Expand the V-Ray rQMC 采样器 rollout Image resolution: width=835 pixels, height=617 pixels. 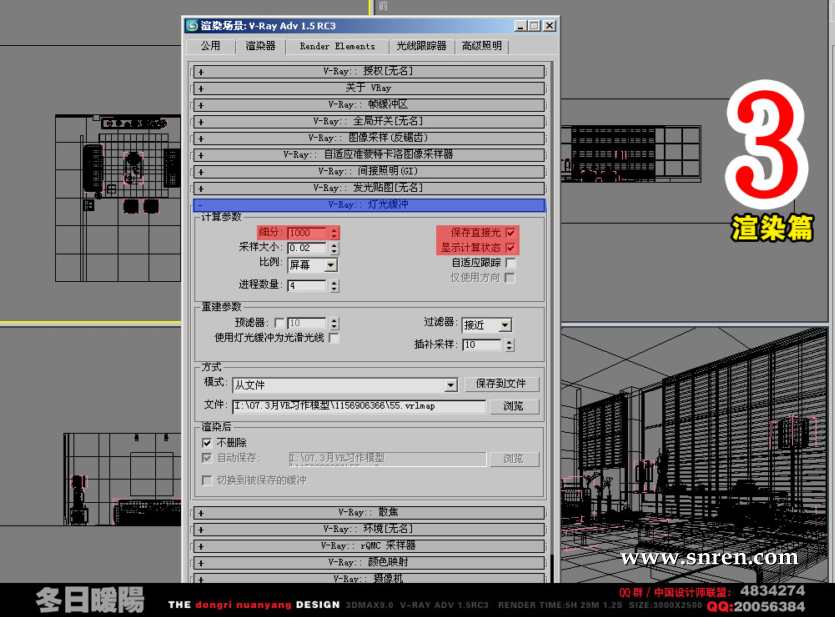tap(369, 546)
